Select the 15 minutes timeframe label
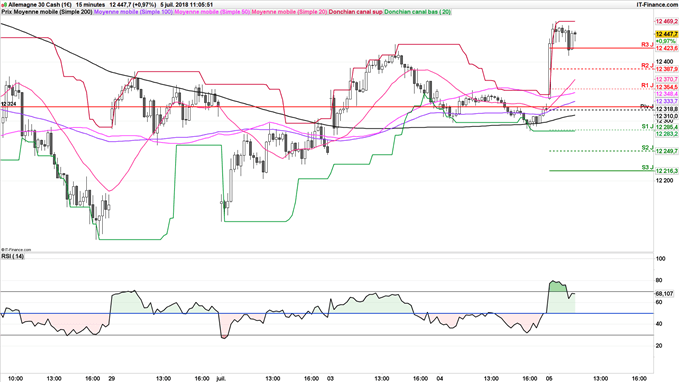 pos(91,4)
